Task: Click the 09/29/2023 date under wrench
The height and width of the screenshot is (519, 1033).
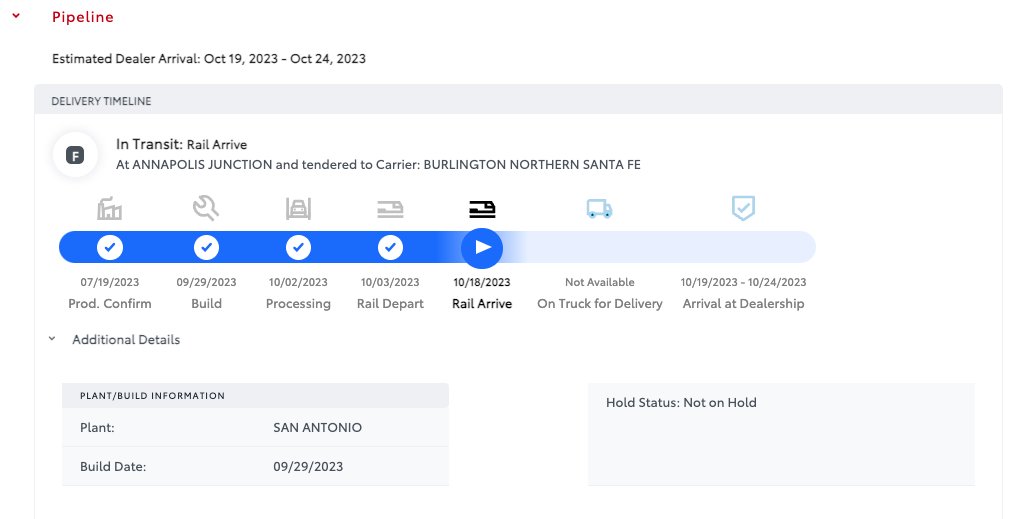Action: 206,282
